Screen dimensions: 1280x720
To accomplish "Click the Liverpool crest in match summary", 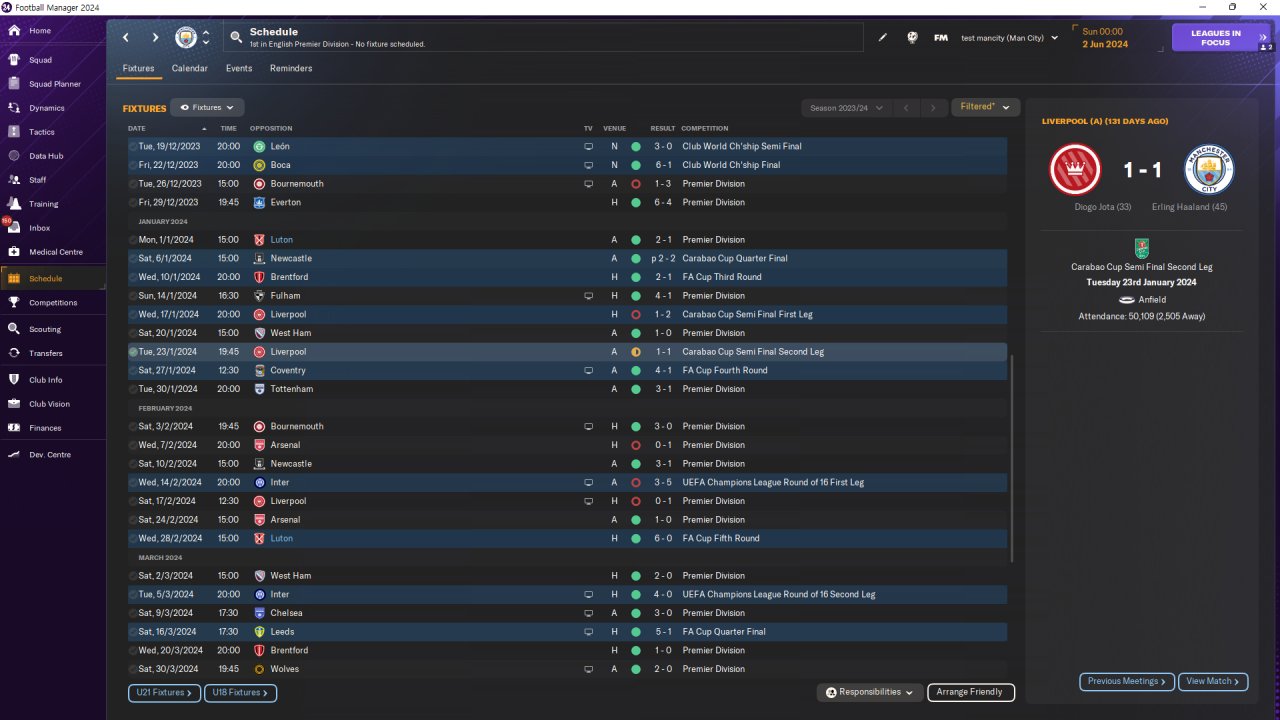I will pos(1075,170).
